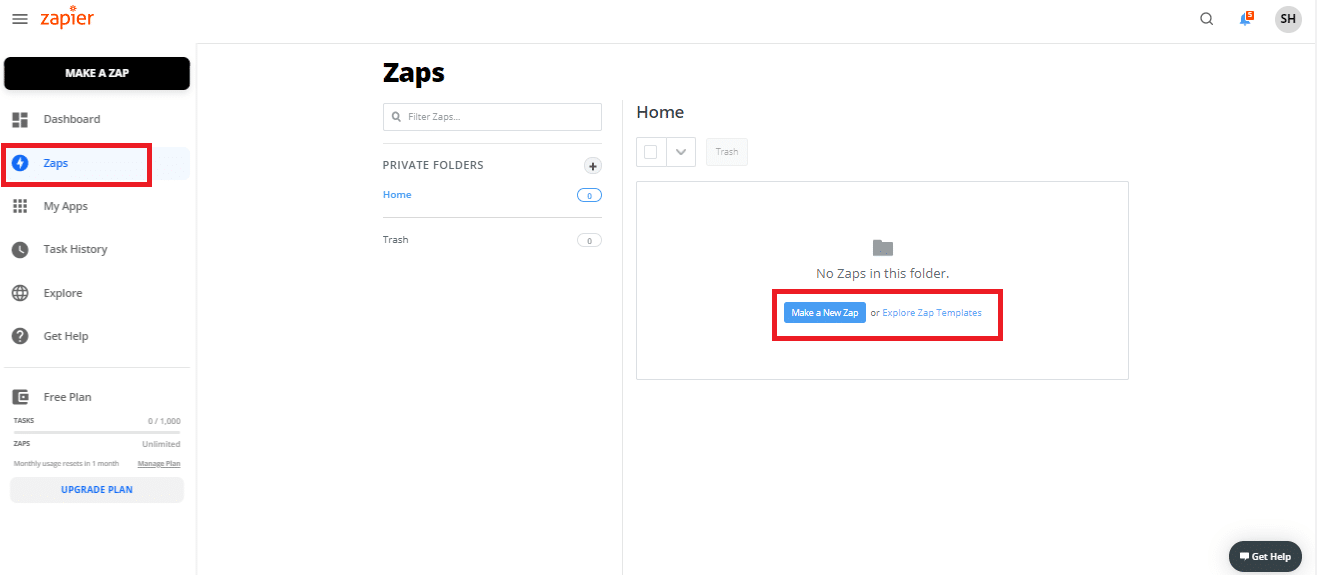Click the search magnifier icon
Image resolution: width=1317 pixels, height=575 pixels.
(x=1206, y=19)
